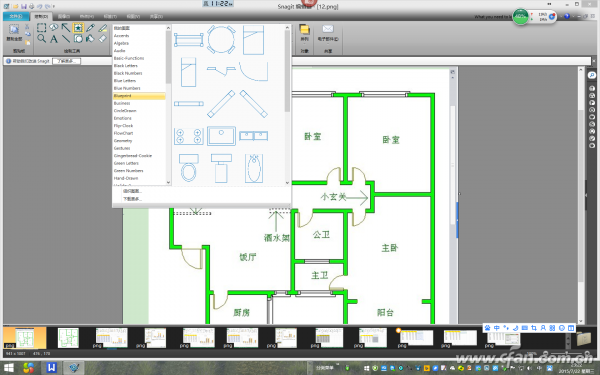Pick the first toilet stamp with oval seat
600x375 pixels.
click(189, 168)
